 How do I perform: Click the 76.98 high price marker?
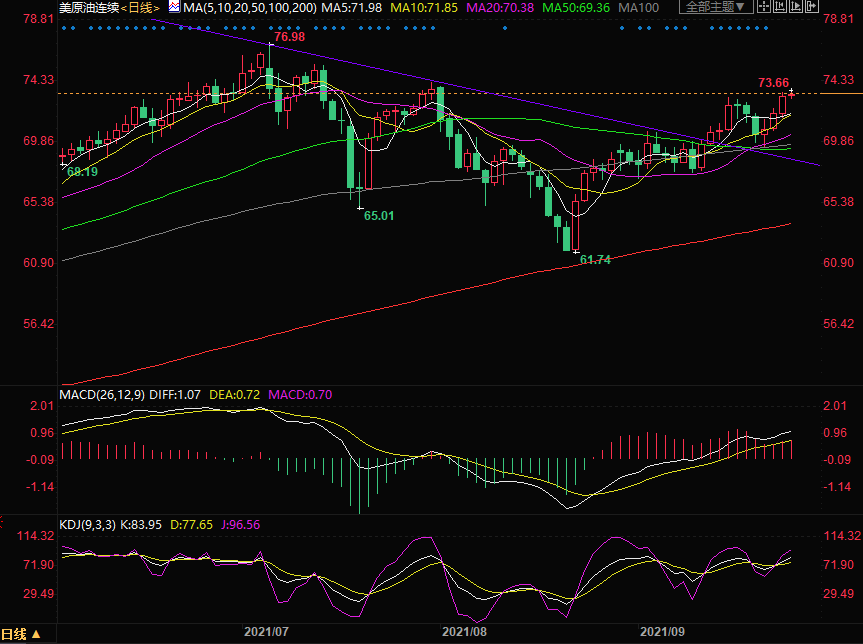coord(289,37)
